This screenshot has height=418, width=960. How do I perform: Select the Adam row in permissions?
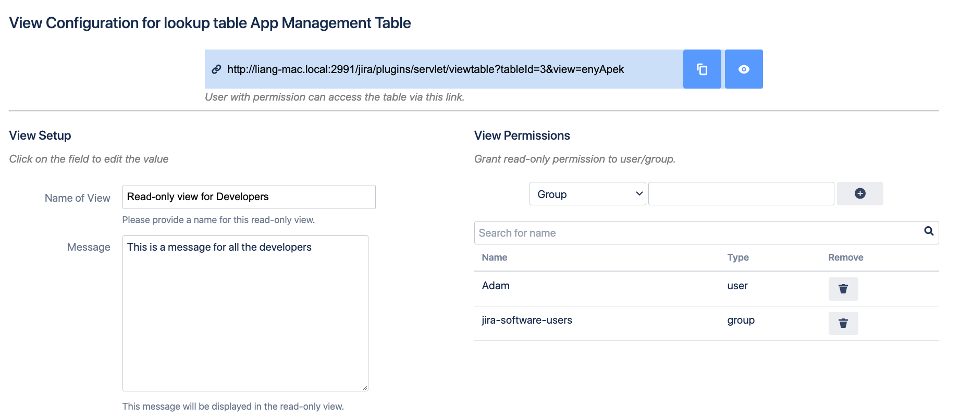pos(496,286)
